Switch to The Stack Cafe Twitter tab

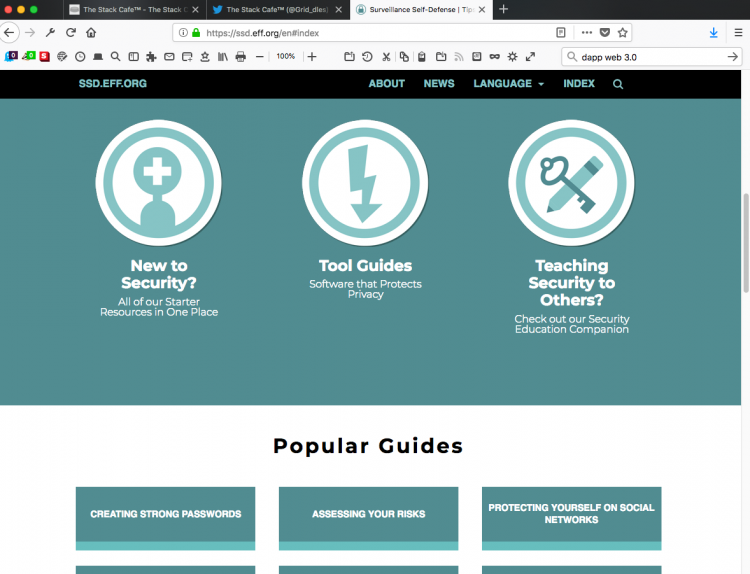click(x=277, y=10)
